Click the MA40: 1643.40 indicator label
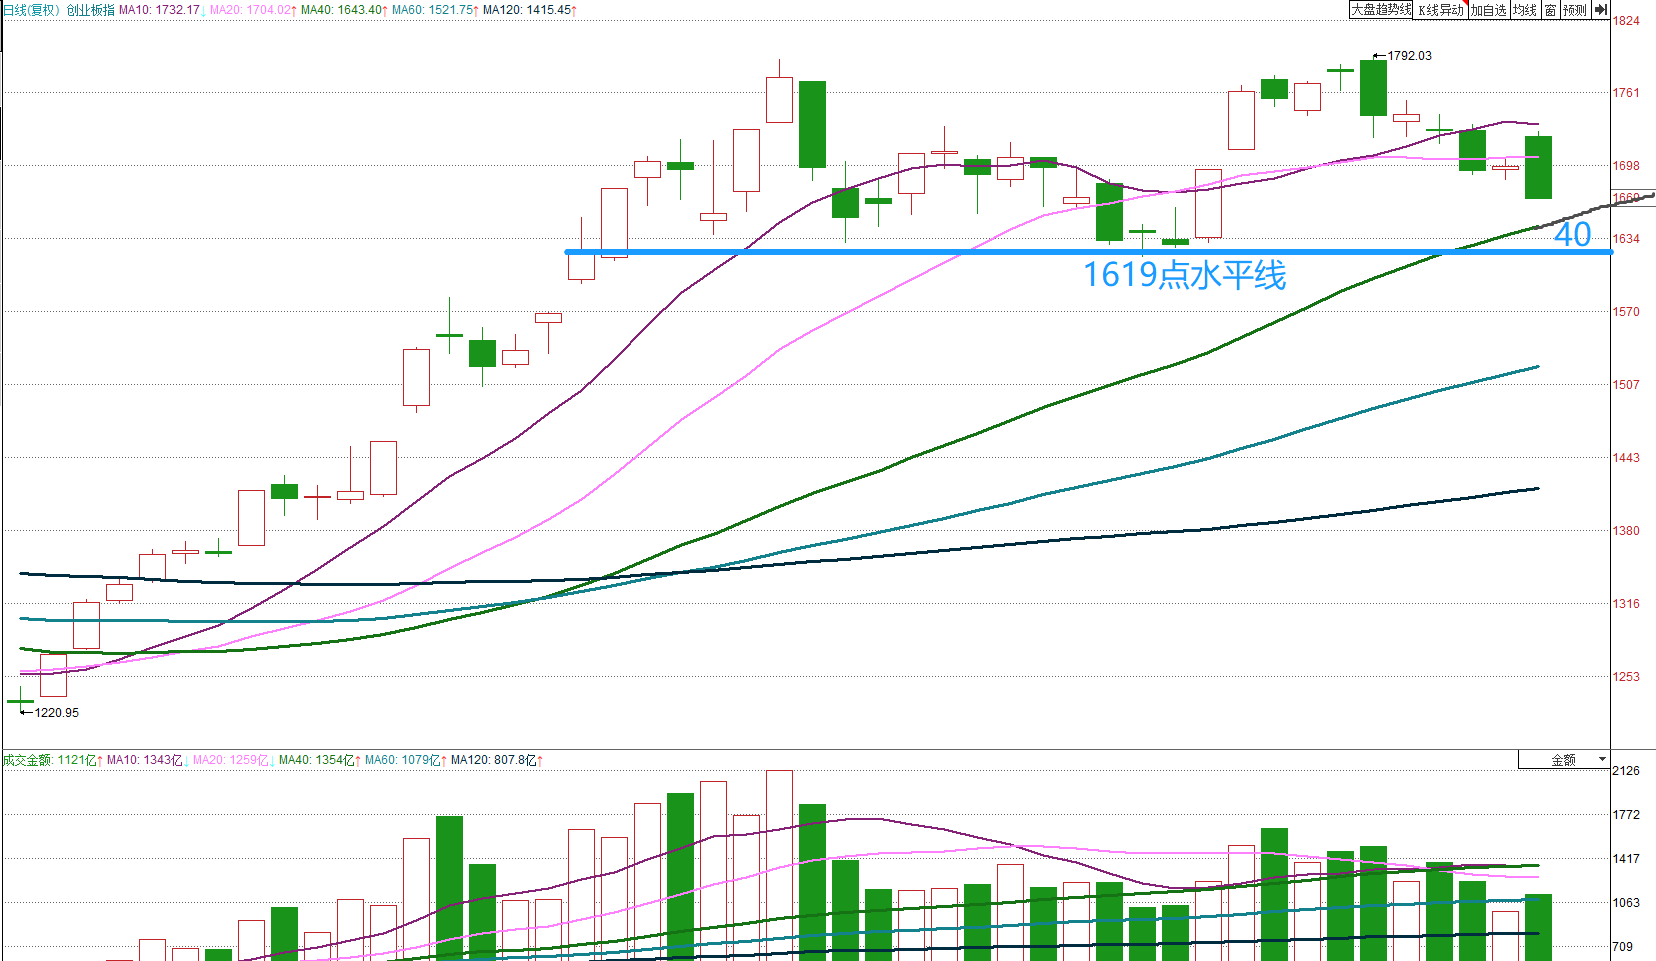 tap(344, 10)
